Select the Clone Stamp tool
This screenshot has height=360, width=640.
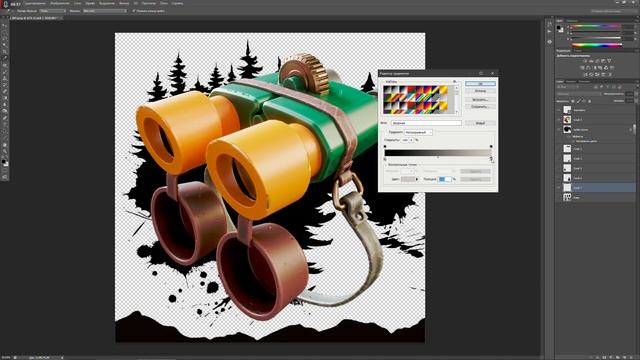pos(4,78)
